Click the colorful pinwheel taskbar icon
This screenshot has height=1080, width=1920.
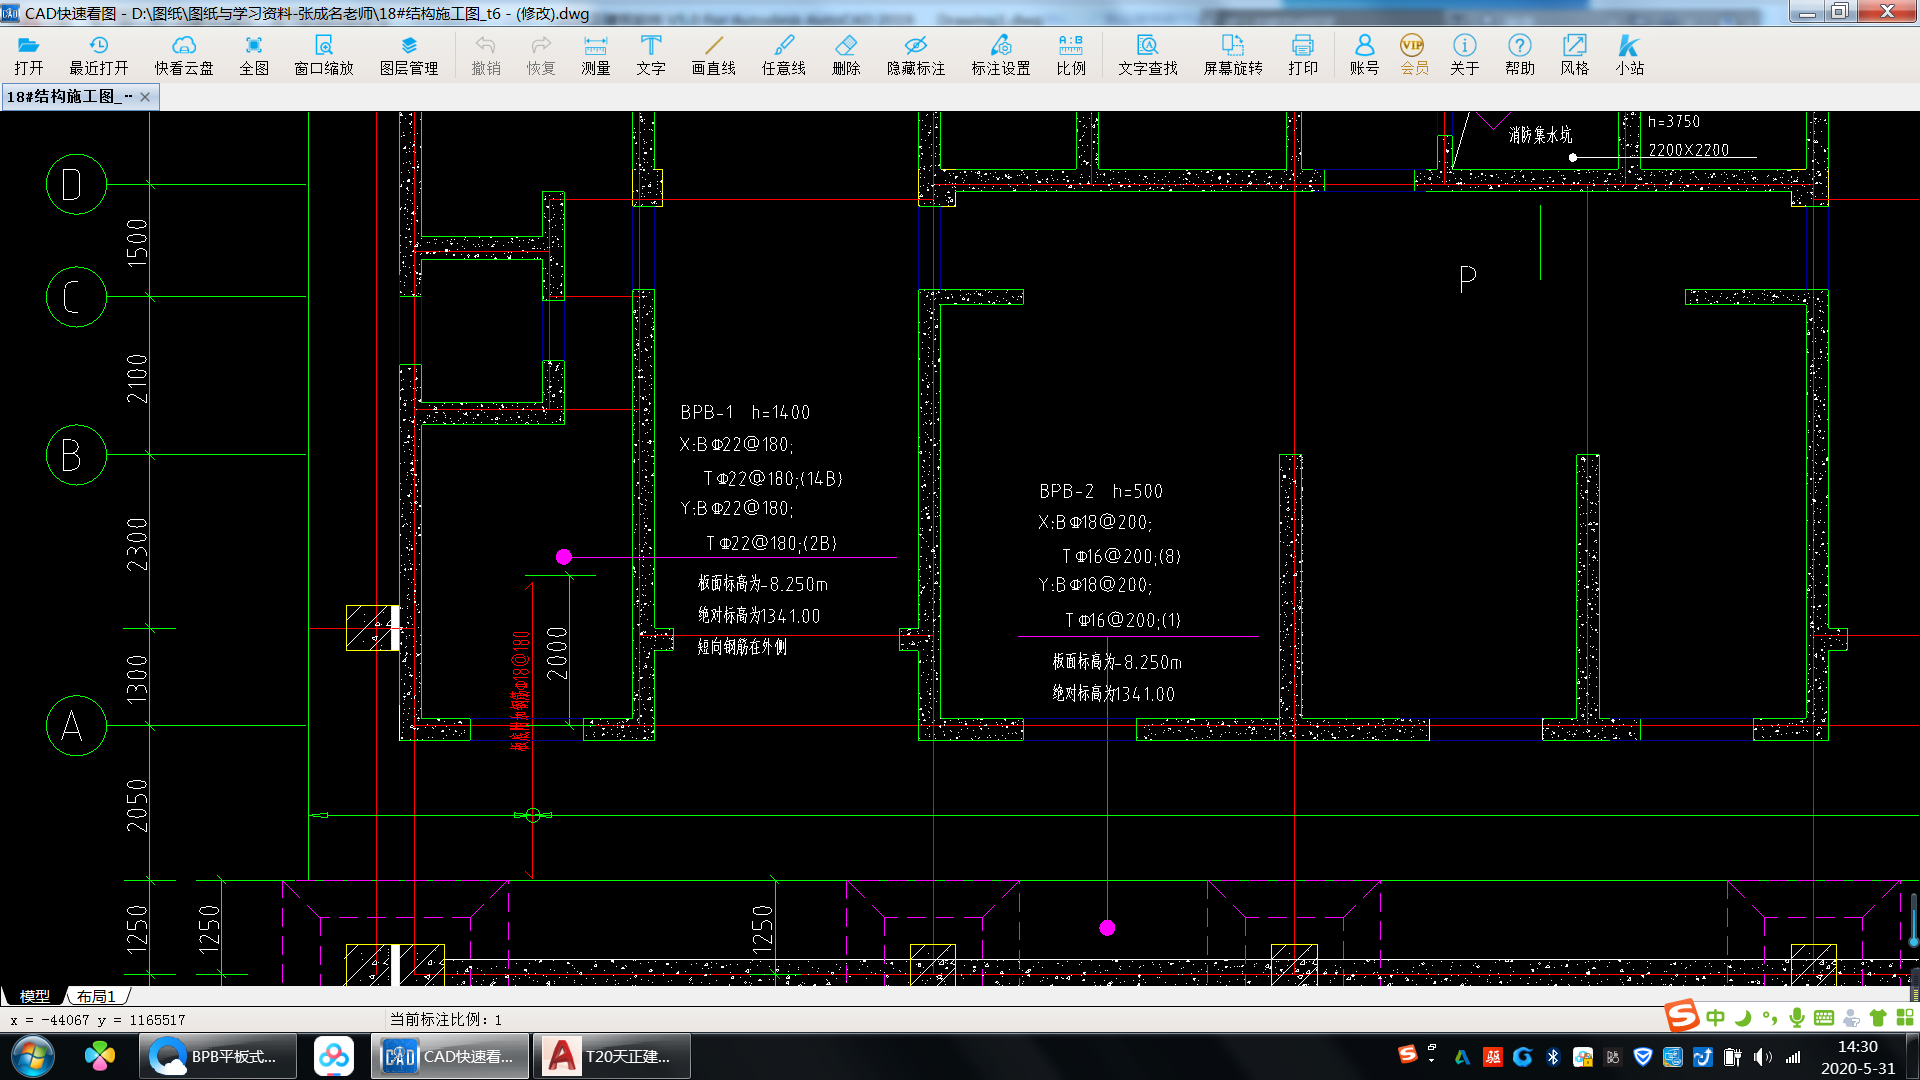click(99, 1056)
